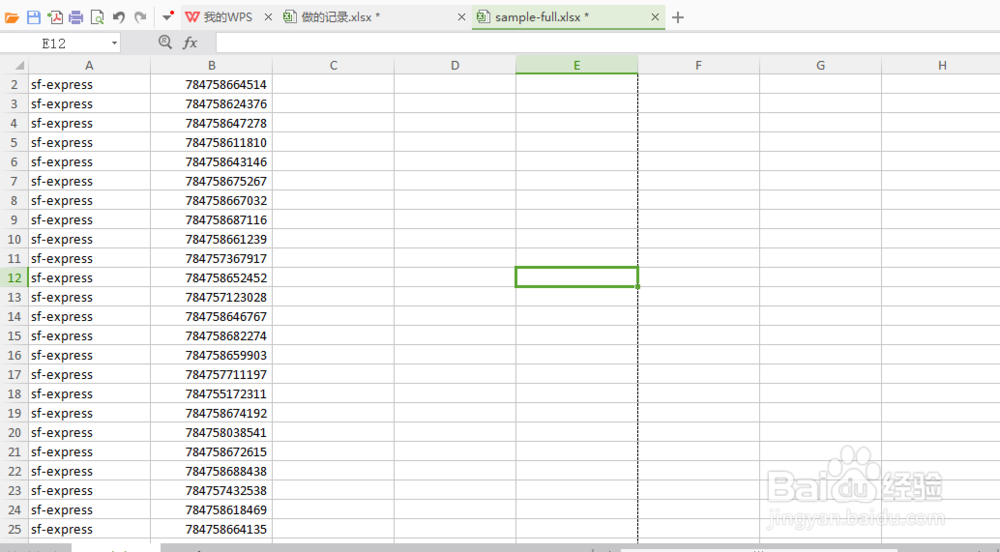Viewport: 1000px width, 552px height.
Task: Click cell containing 784757123028
Action: (x=211, y=297)
